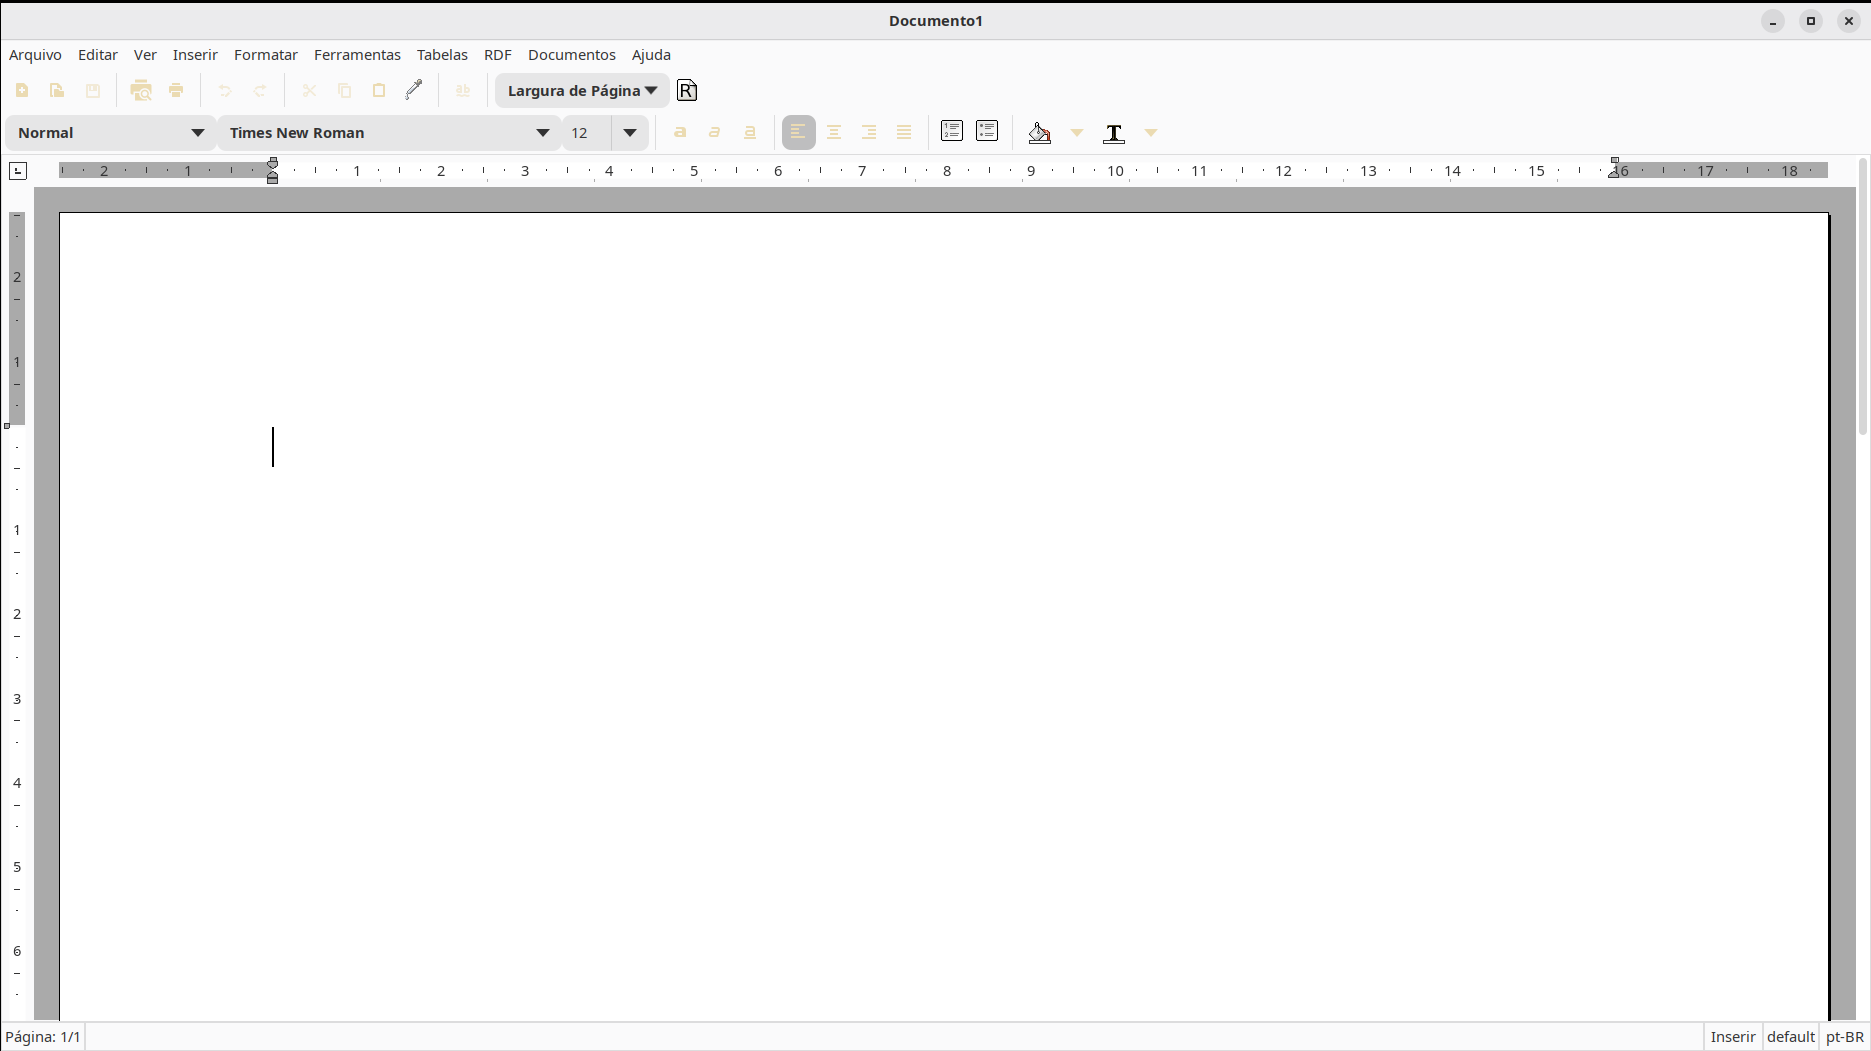This screenshot has height=1051, width=1871.
Task: Open the Inserir menu
Action: 195,55
